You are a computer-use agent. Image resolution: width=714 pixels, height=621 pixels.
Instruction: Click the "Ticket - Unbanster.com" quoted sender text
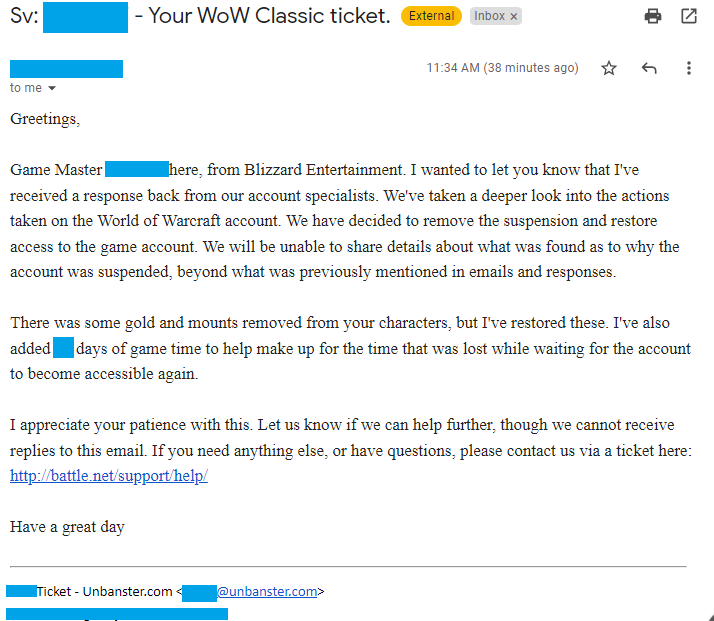[x=105, y=591]
